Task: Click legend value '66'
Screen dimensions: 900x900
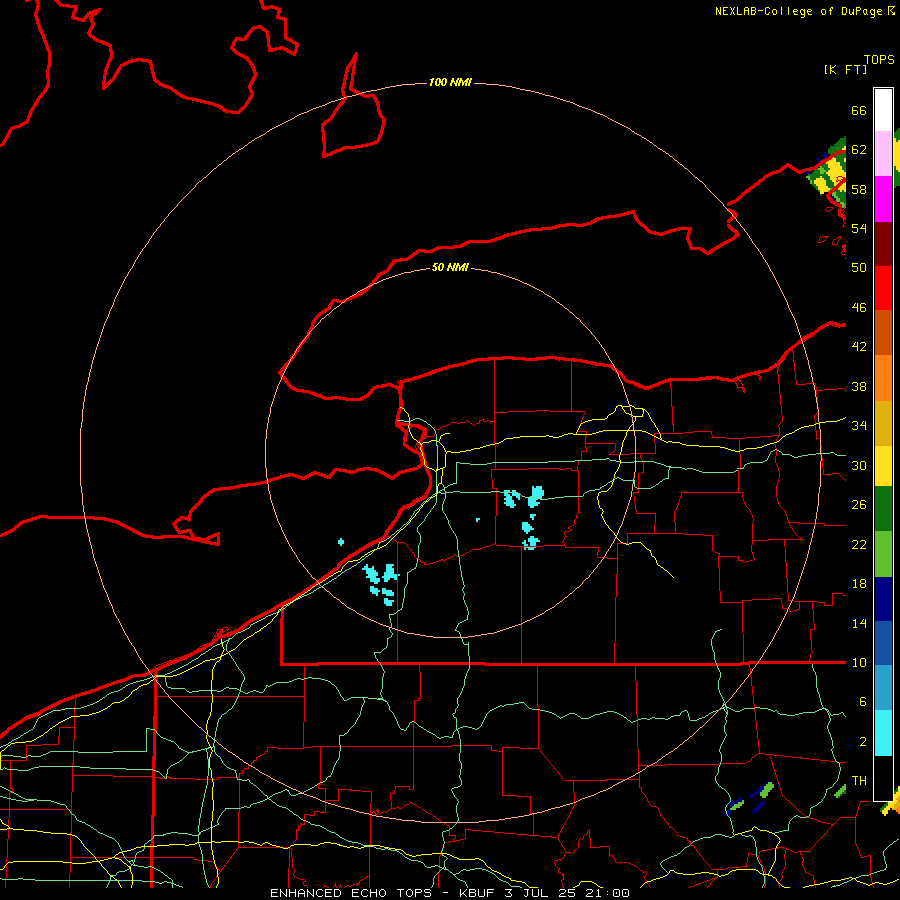Action: pos(859,110)
